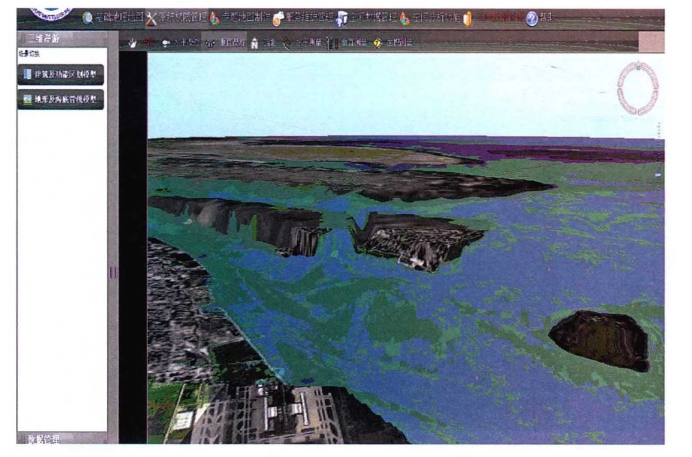Click the north arrow 指北 tool

[x=263, y=43]
